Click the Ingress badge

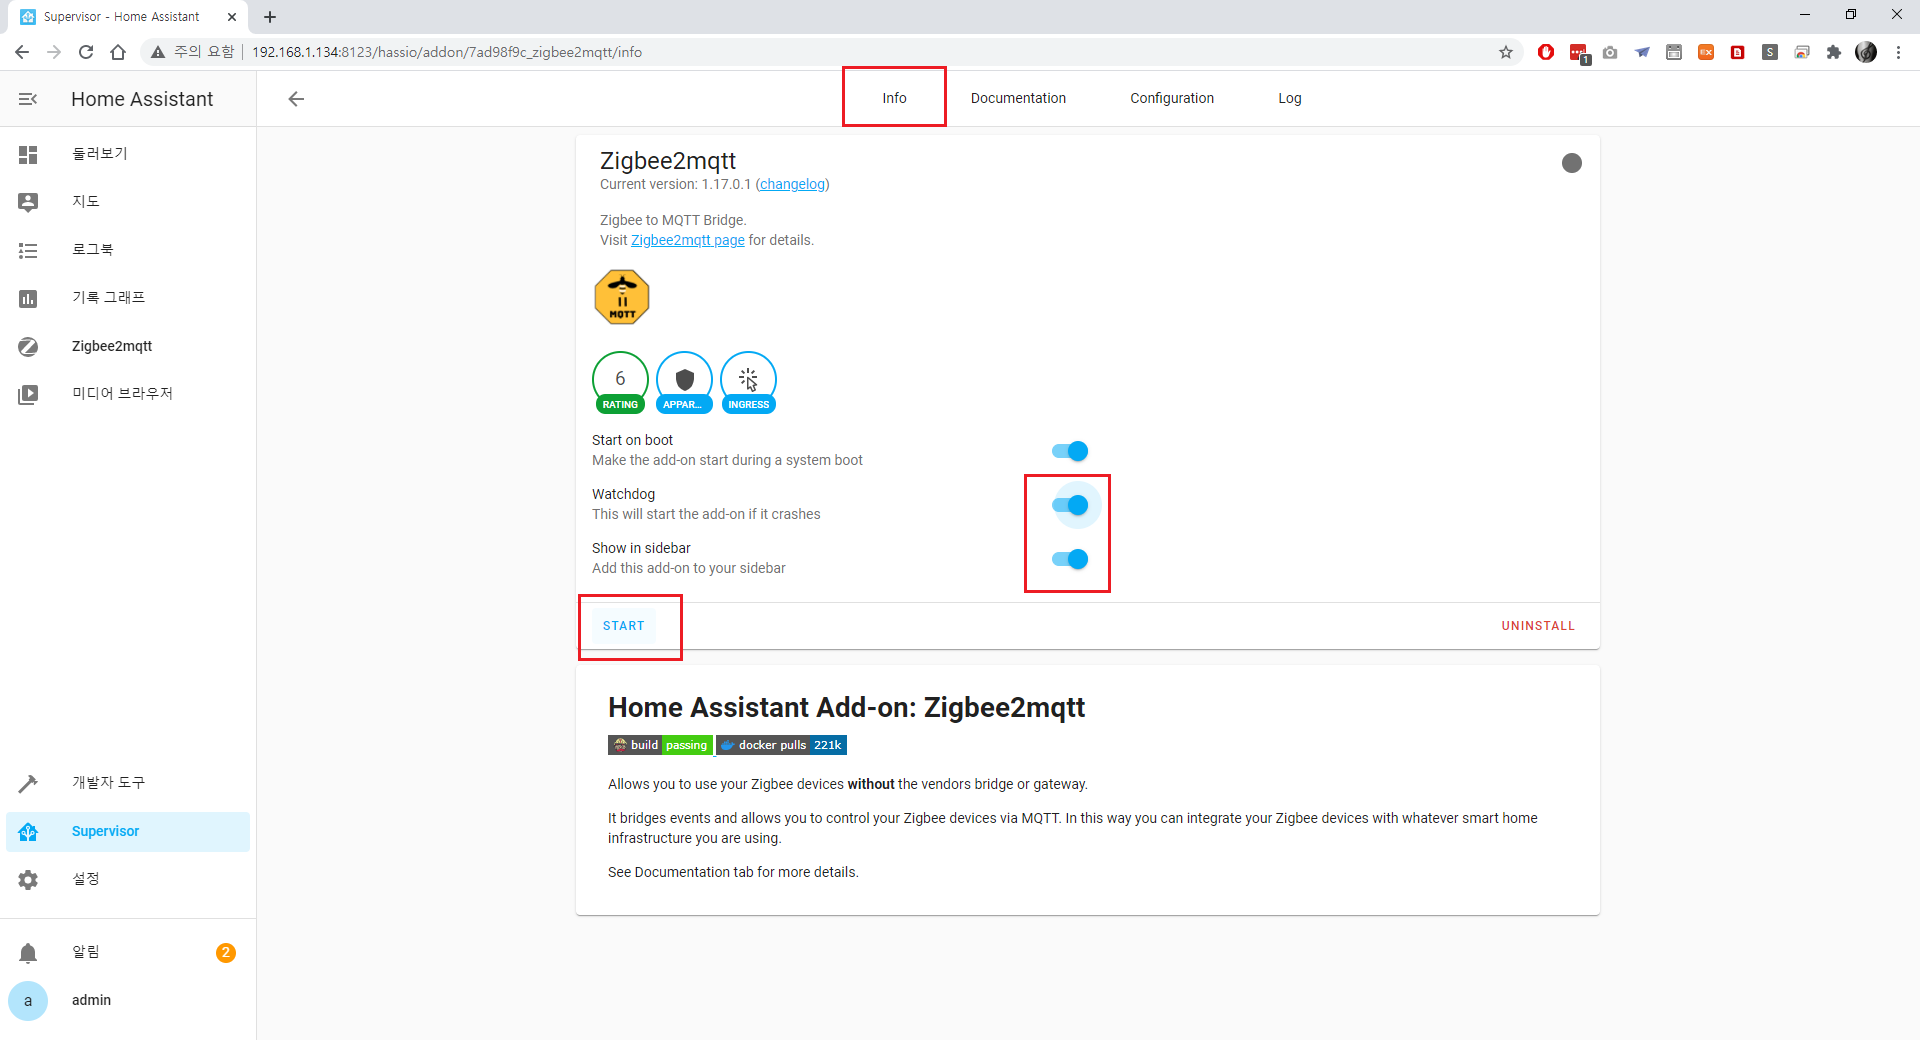748,382
